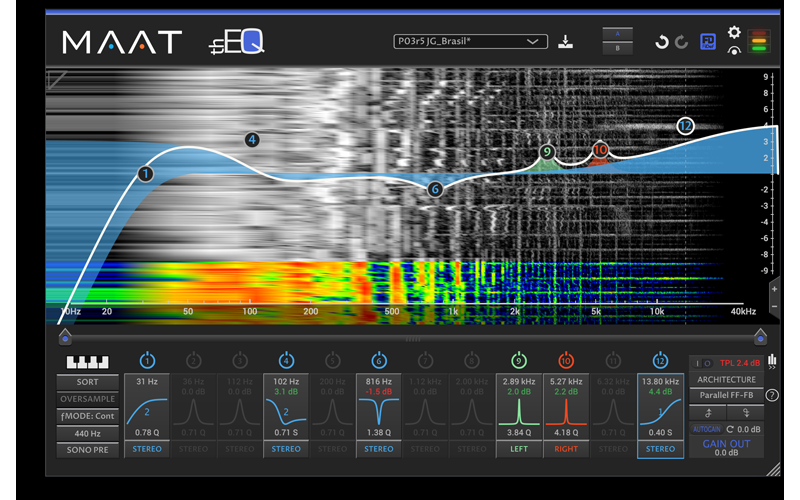
Task: Click band 6 gain -1.5 dB value
Action: (379, 392)
